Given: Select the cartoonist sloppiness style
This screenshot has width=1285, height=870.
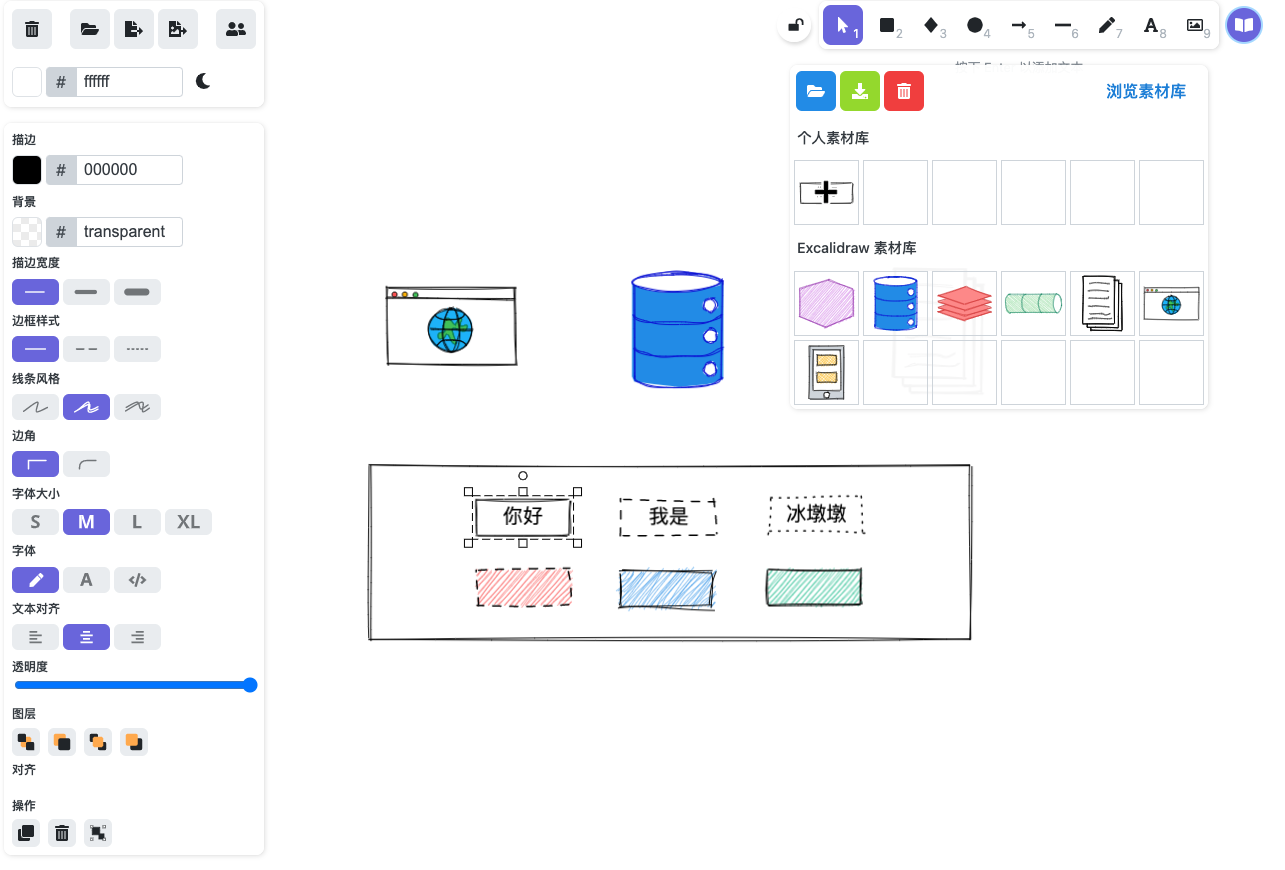Looking at the screenshot, I should click(x=137, y=407).
